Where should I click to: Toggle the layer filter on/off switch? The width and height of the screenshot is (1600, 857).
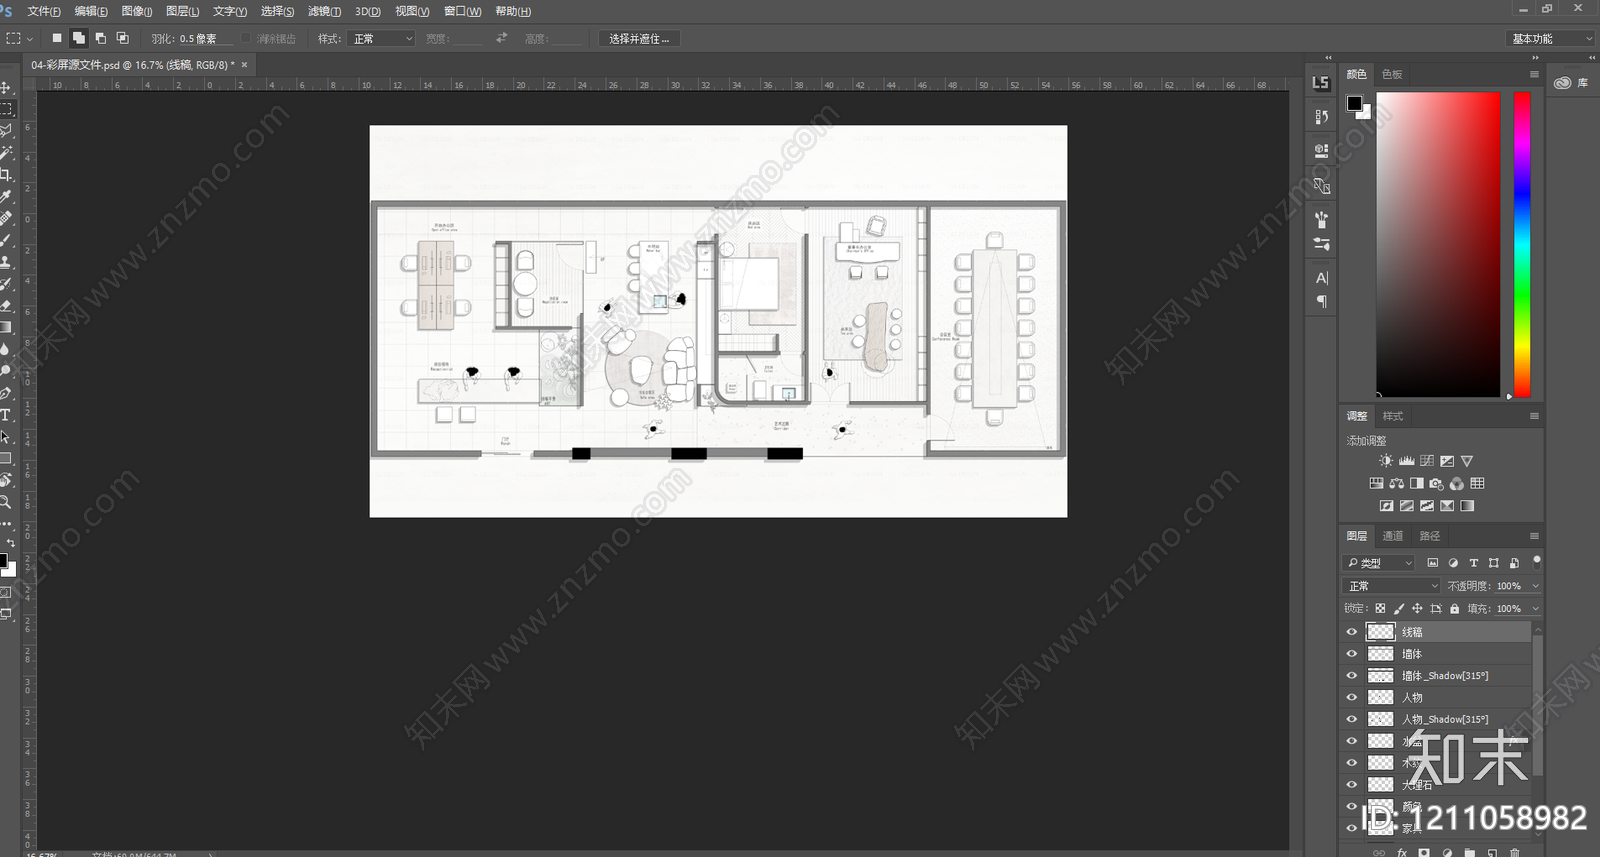point(1536,562)
